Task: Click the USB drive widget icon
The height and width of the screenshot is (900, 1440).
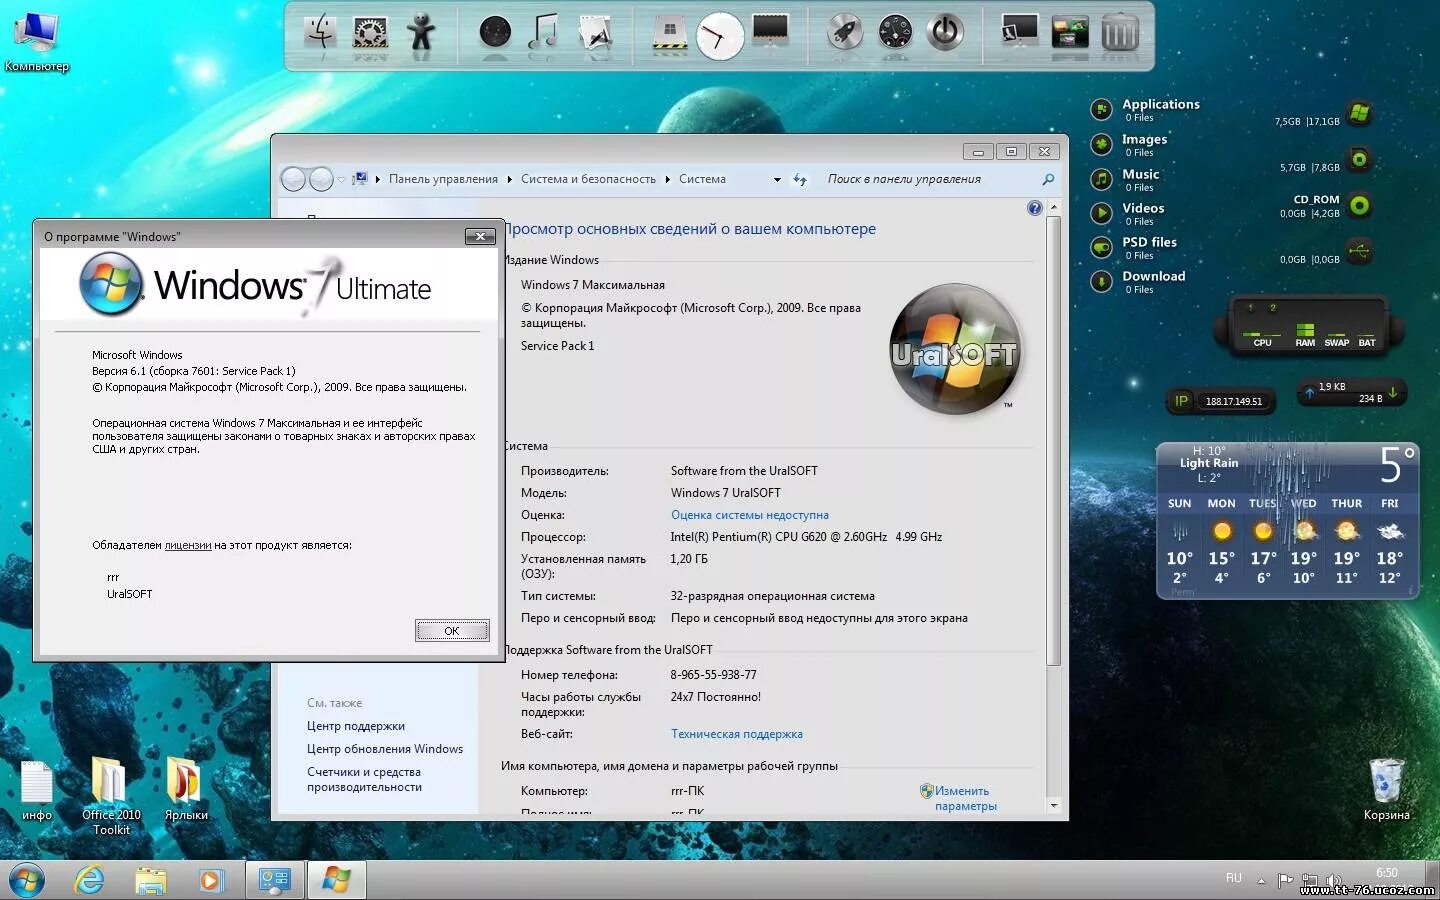Action: [x=1359, y=251]
